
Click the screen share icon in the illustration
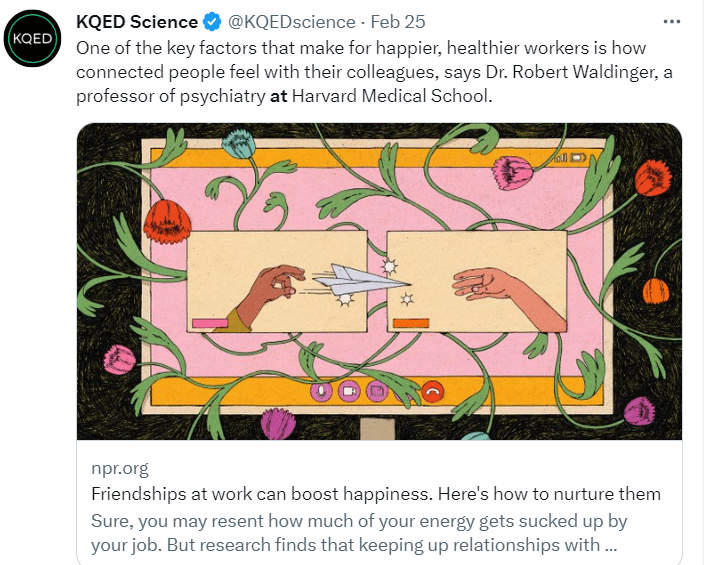pyautogui.click(x=376, y=391)
